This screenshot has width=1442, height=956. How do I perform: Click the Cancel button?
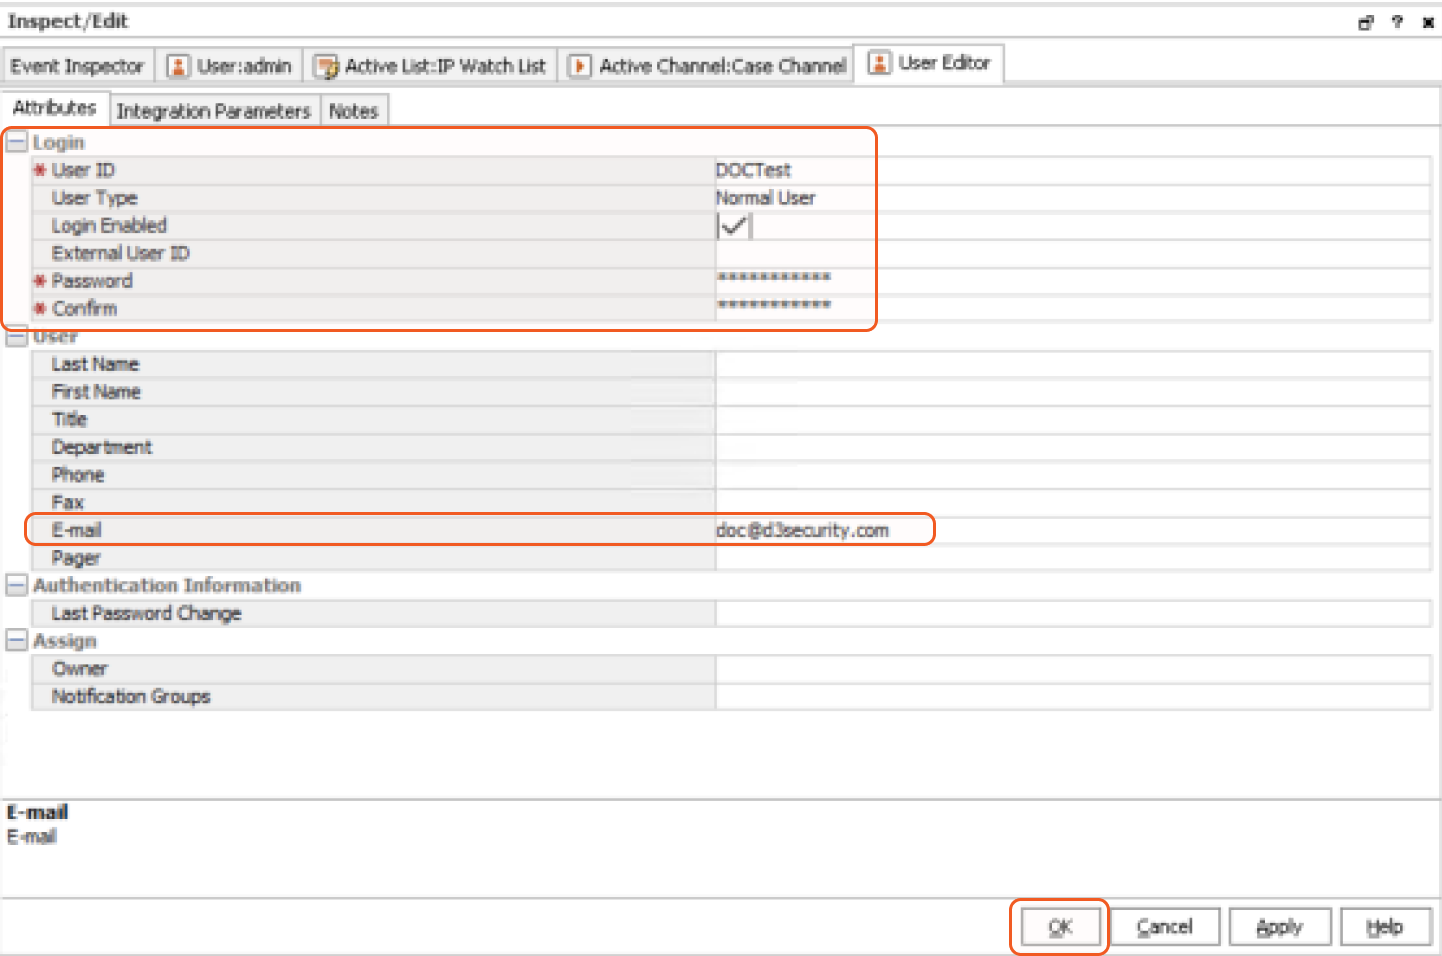pos(1164,927)
